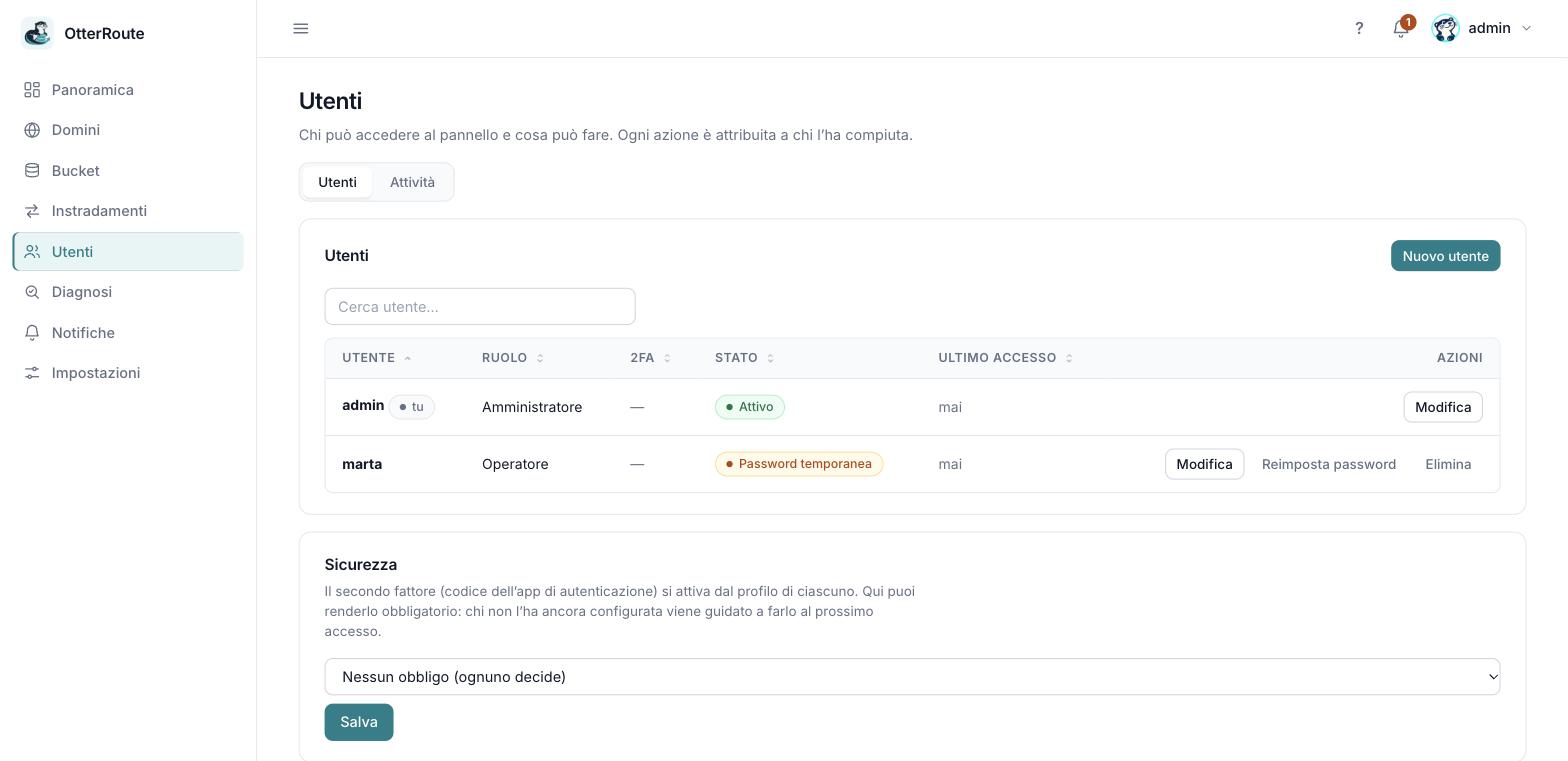The width and height of the screenshot is (1568, 761).
Task: Click the Instradamenti arrows icon
Action: coord(32,211)
